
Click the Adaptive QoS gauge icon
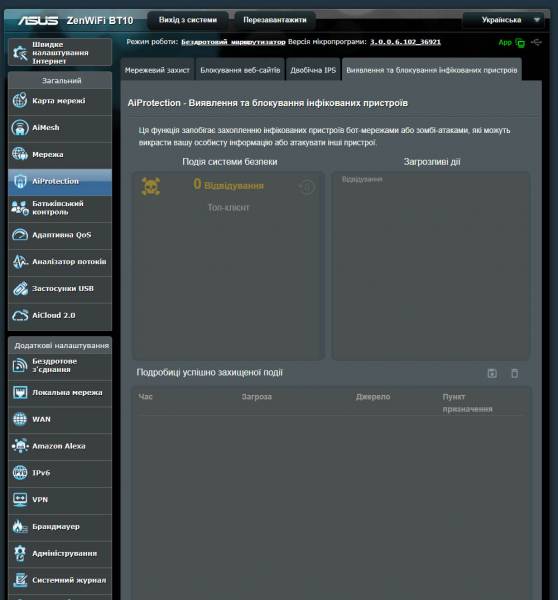click(20, 235)
